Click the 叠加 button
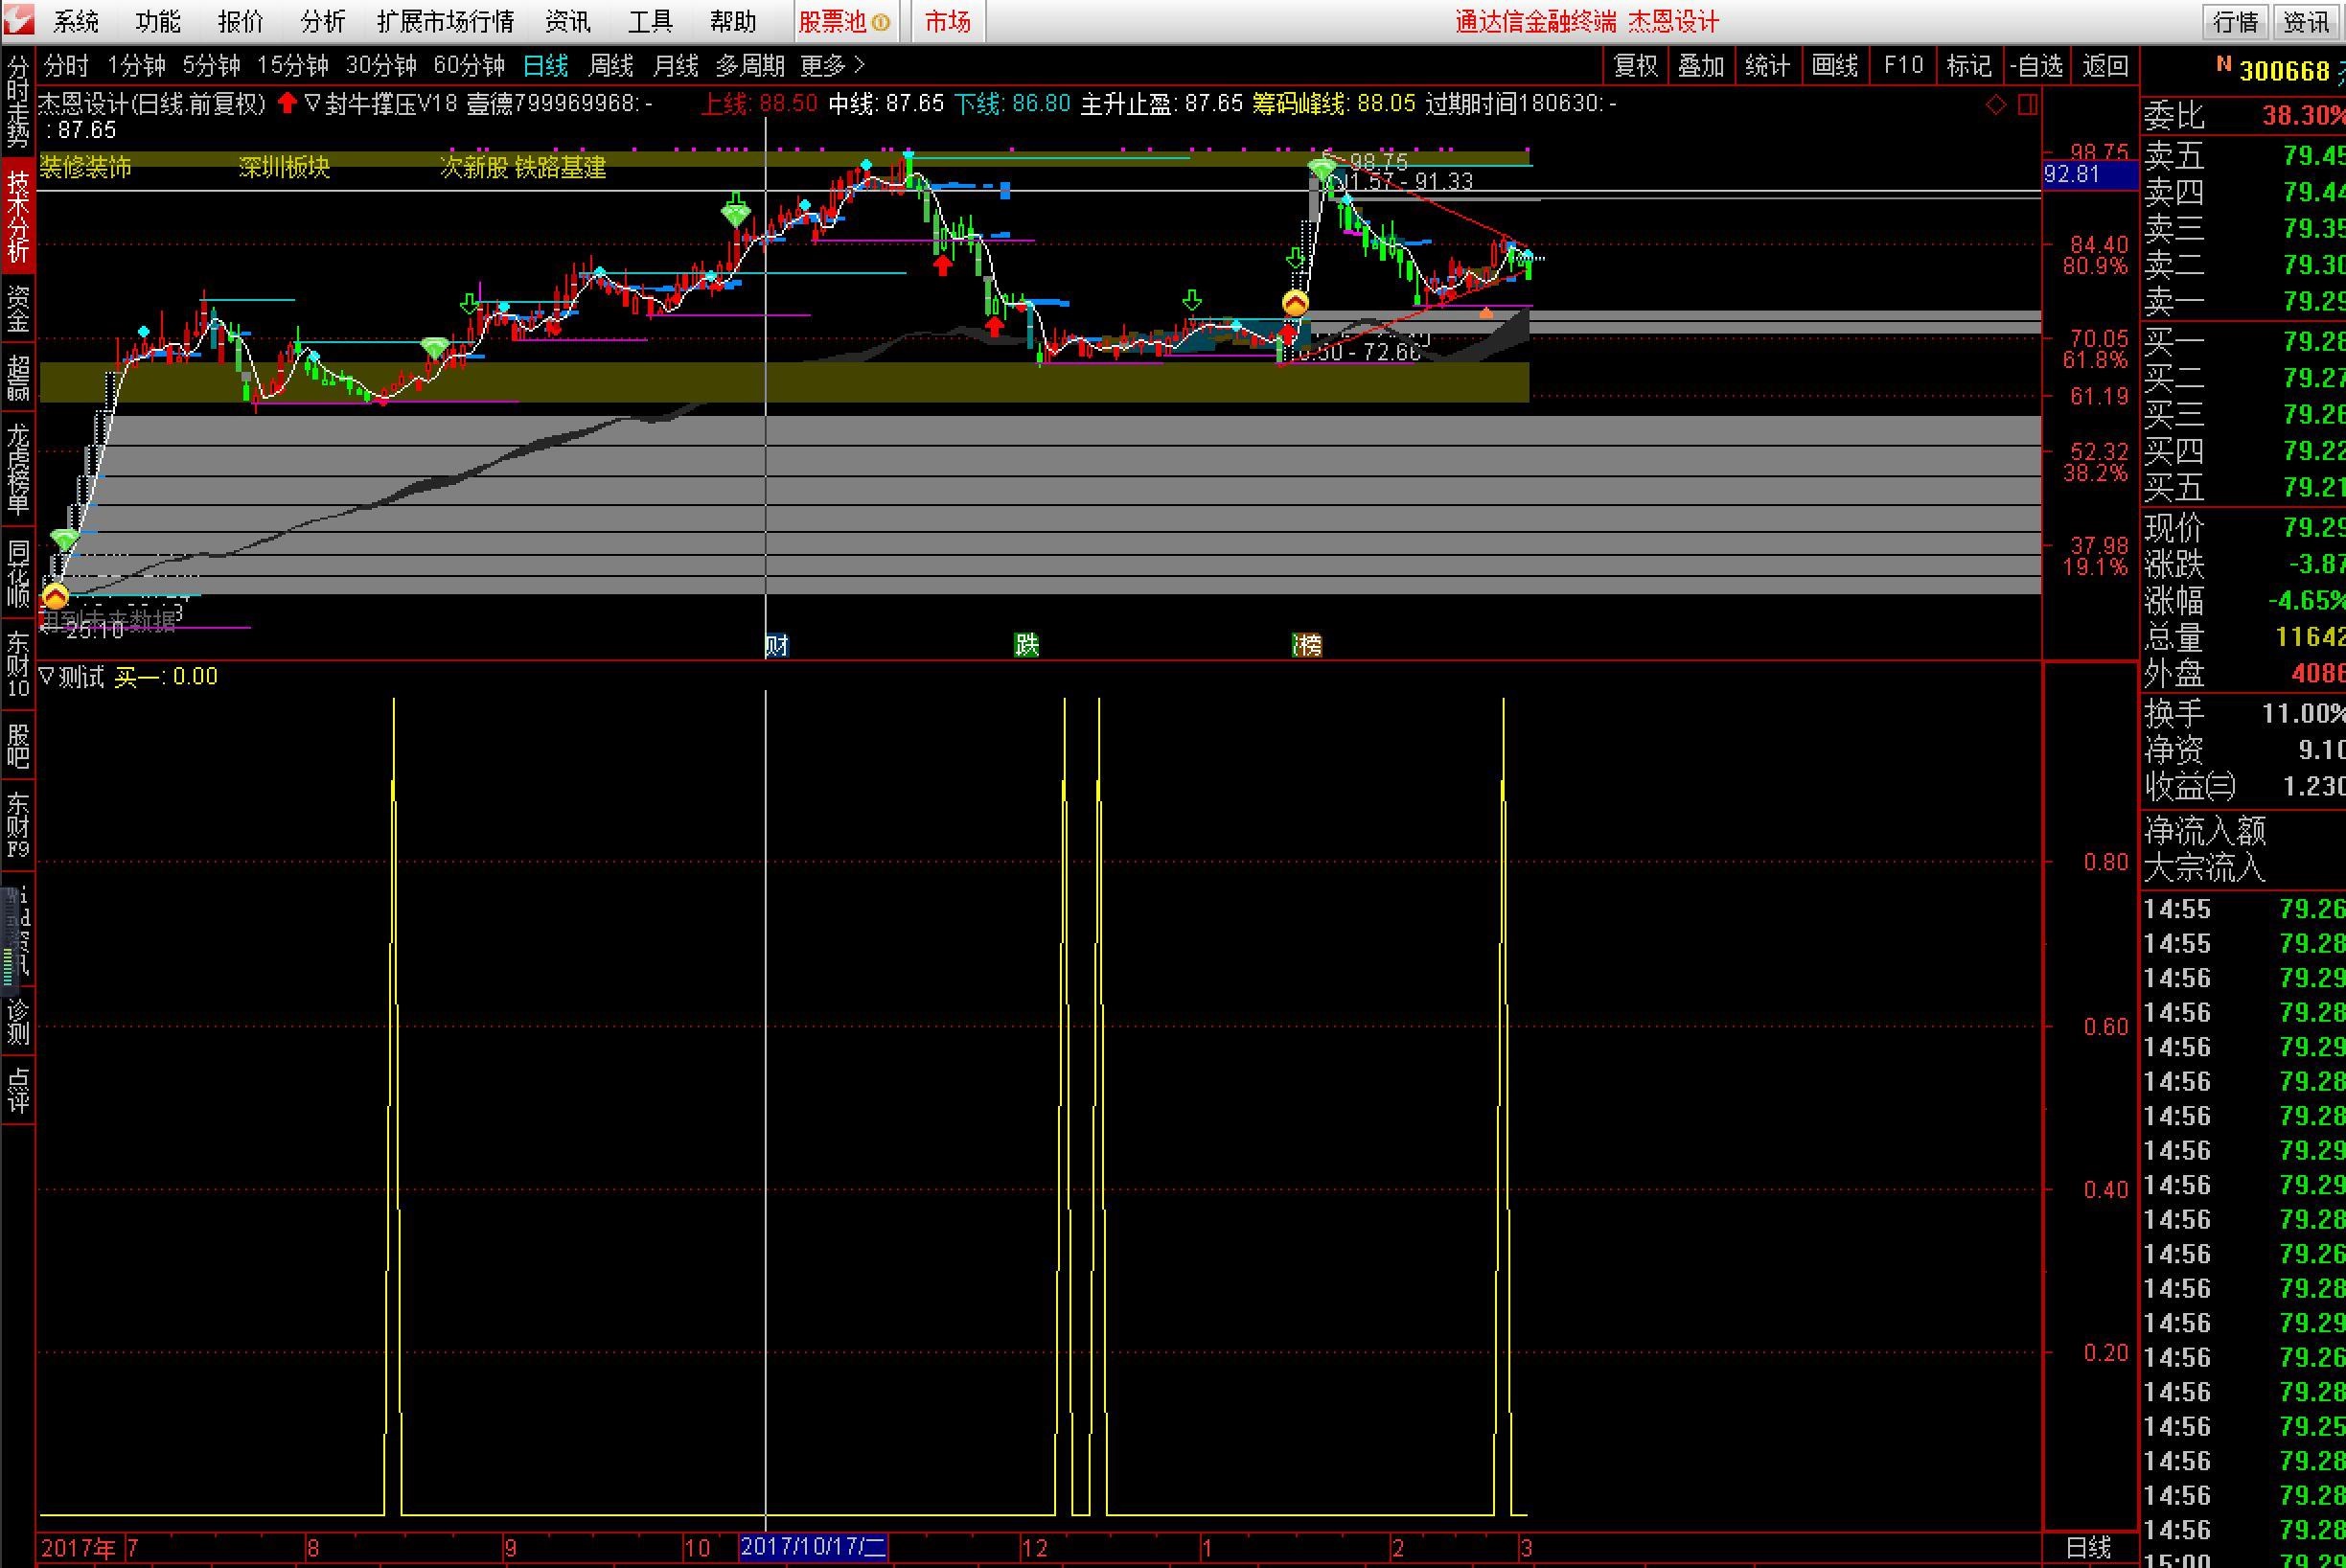2346x1568 pixels. [1701, 66]
